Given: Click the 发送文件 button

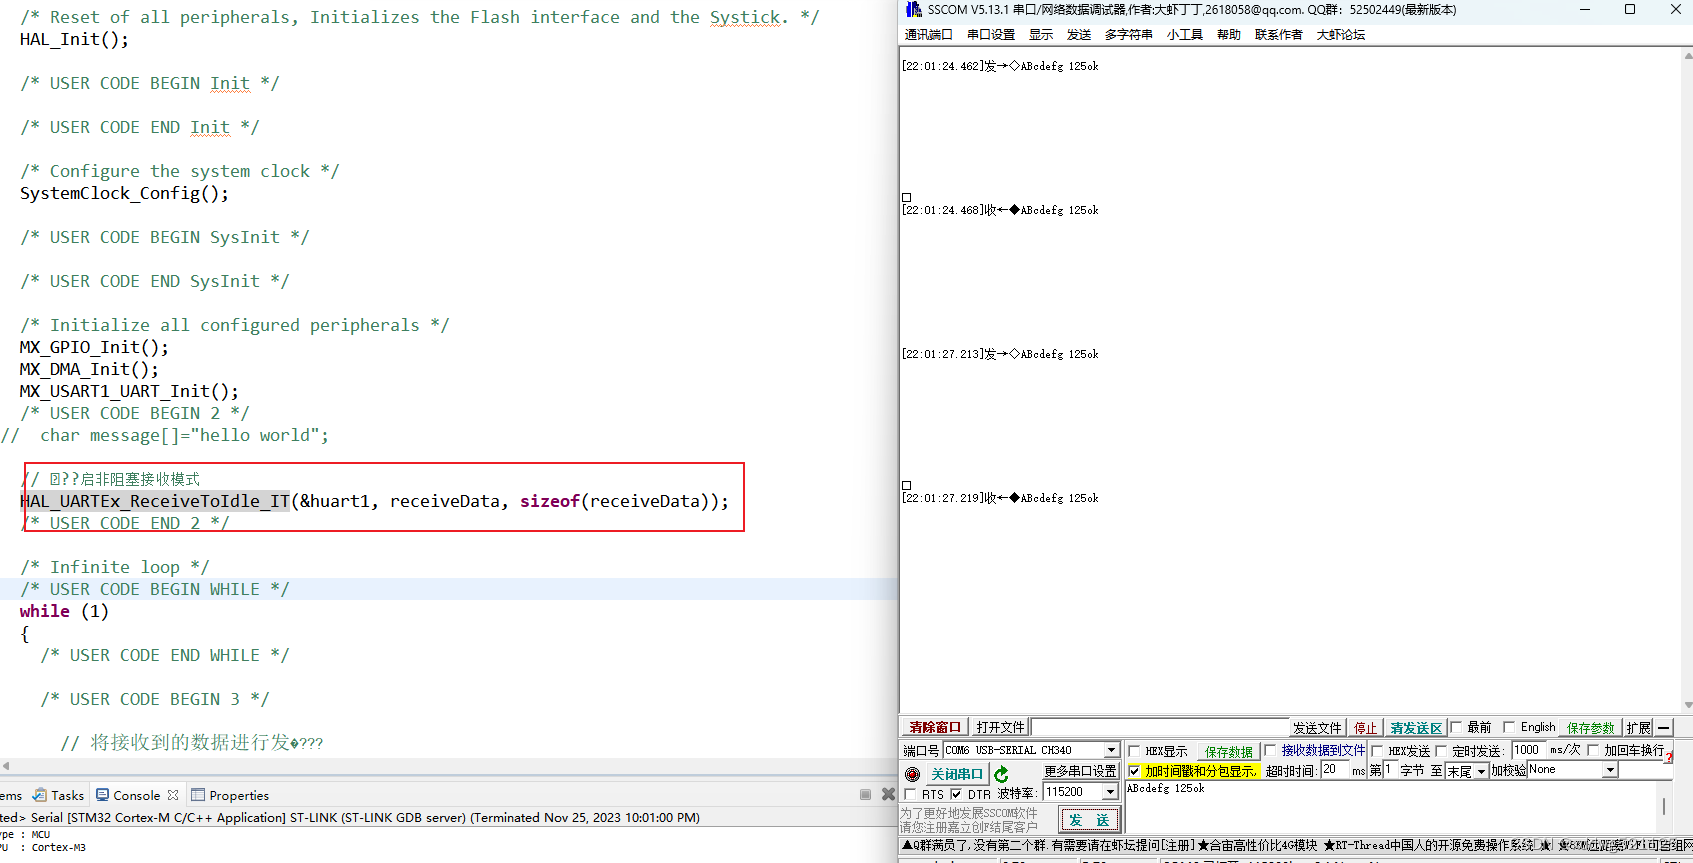Looking at the screenshot, I should pyautogui.click(x=1317, y=728).
